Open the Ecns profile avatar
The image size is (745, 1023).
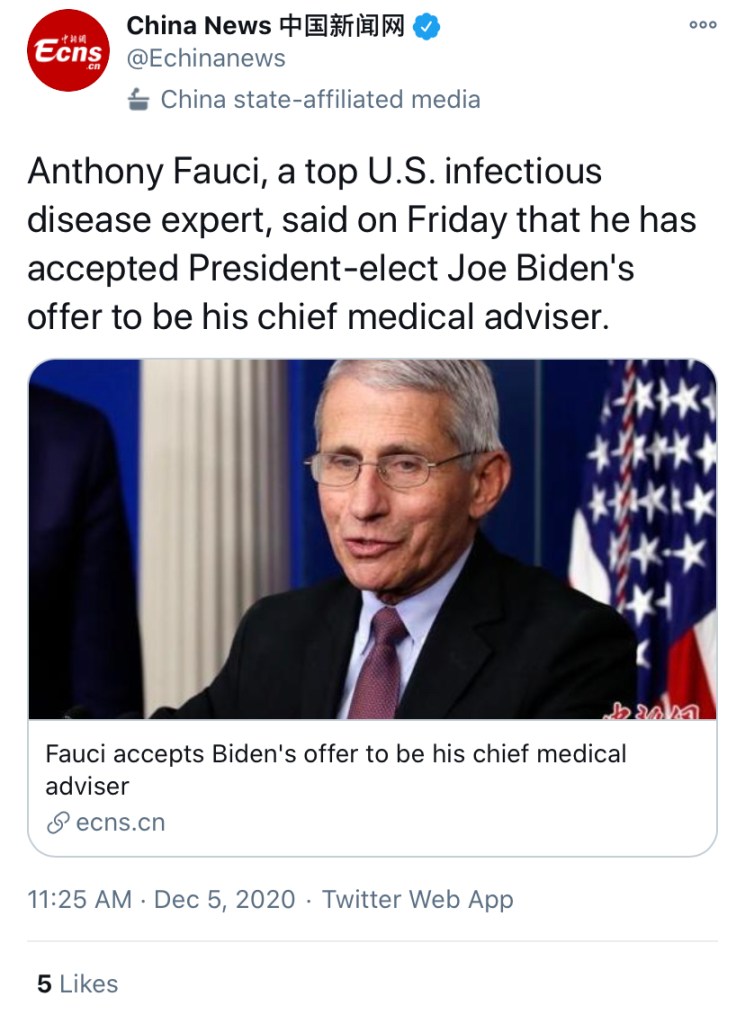(68, 50)
